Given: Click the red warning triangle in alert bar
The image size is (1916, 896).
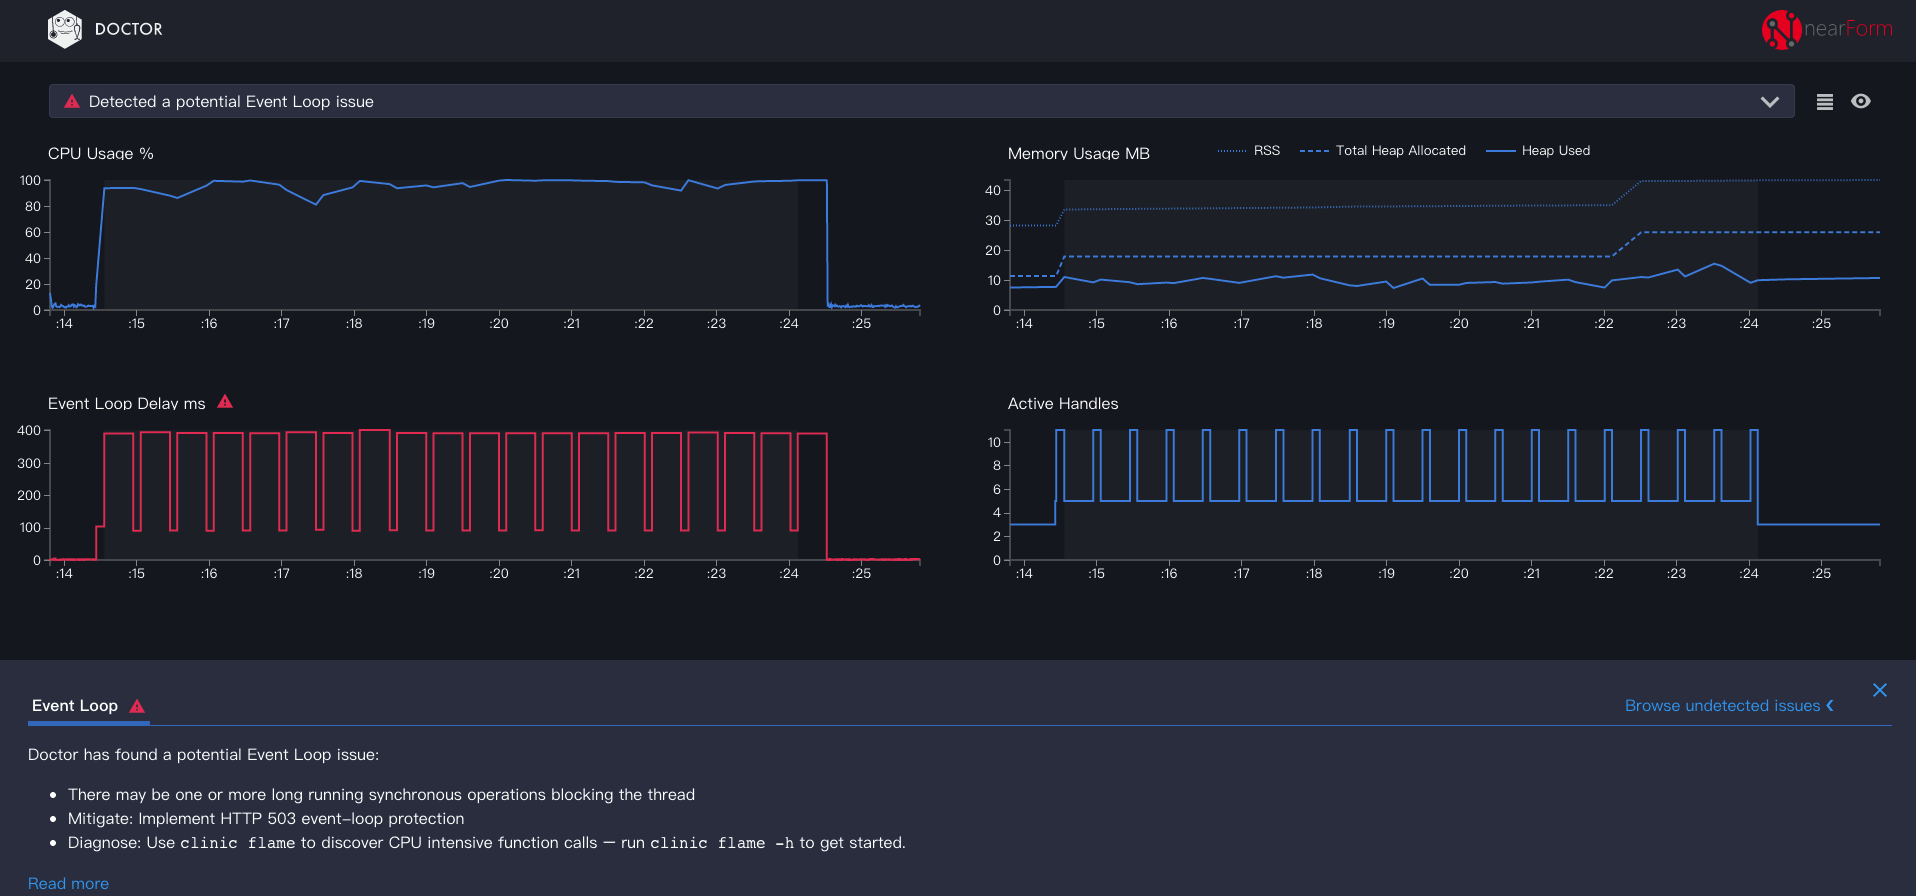Looking at the screenshot, I should (72, 102).
